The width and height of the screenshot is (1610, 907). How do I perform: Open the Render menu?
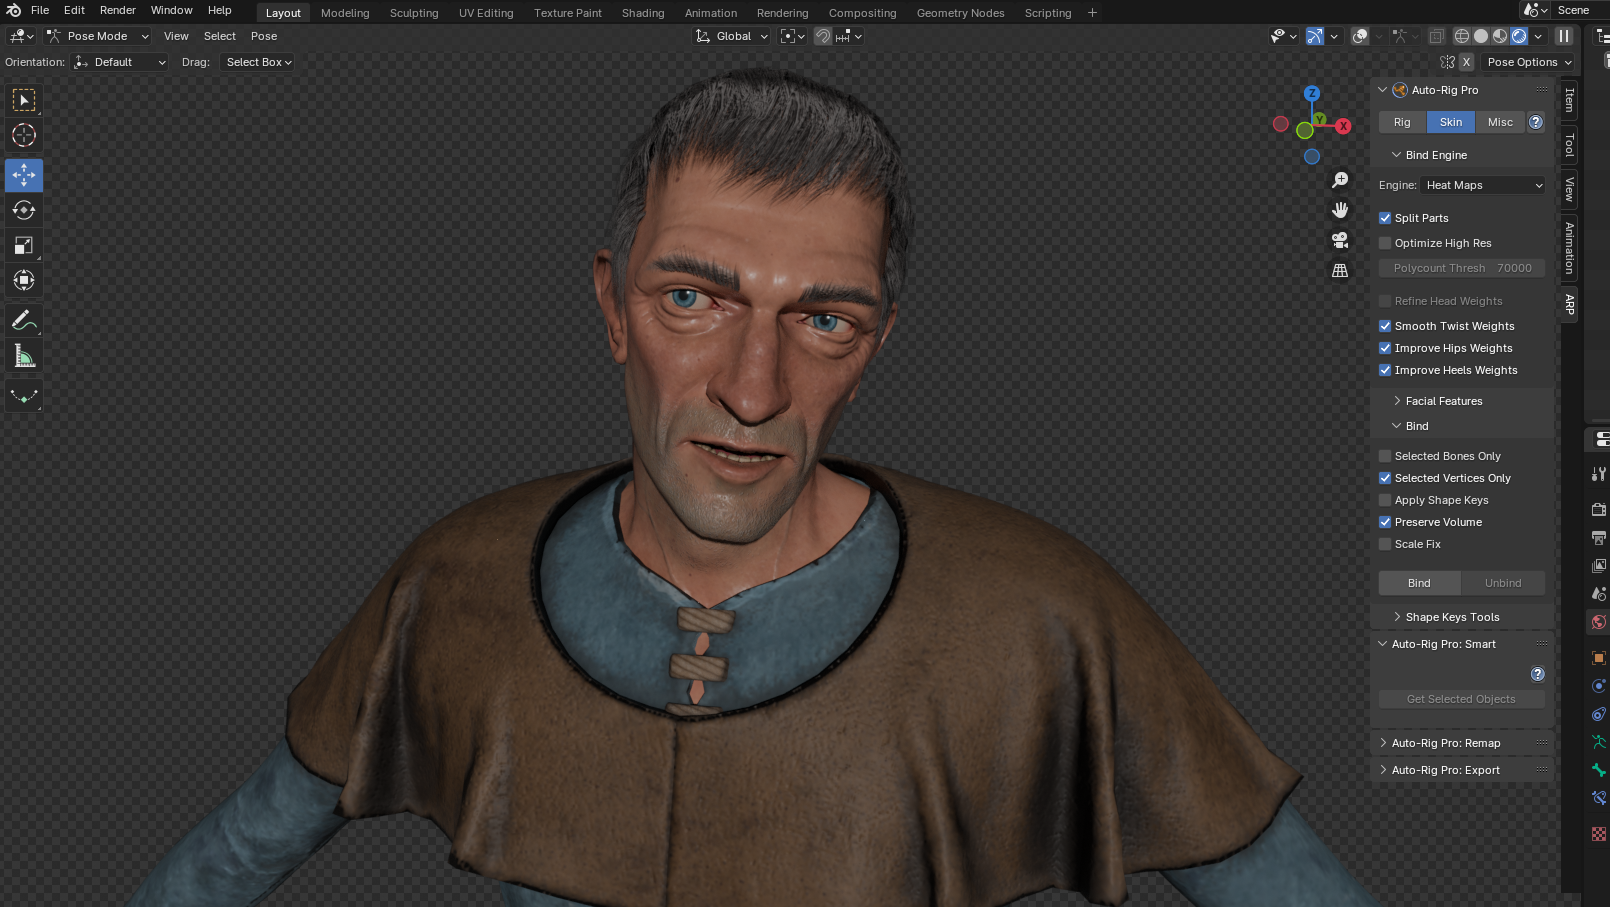click(117, 10)
